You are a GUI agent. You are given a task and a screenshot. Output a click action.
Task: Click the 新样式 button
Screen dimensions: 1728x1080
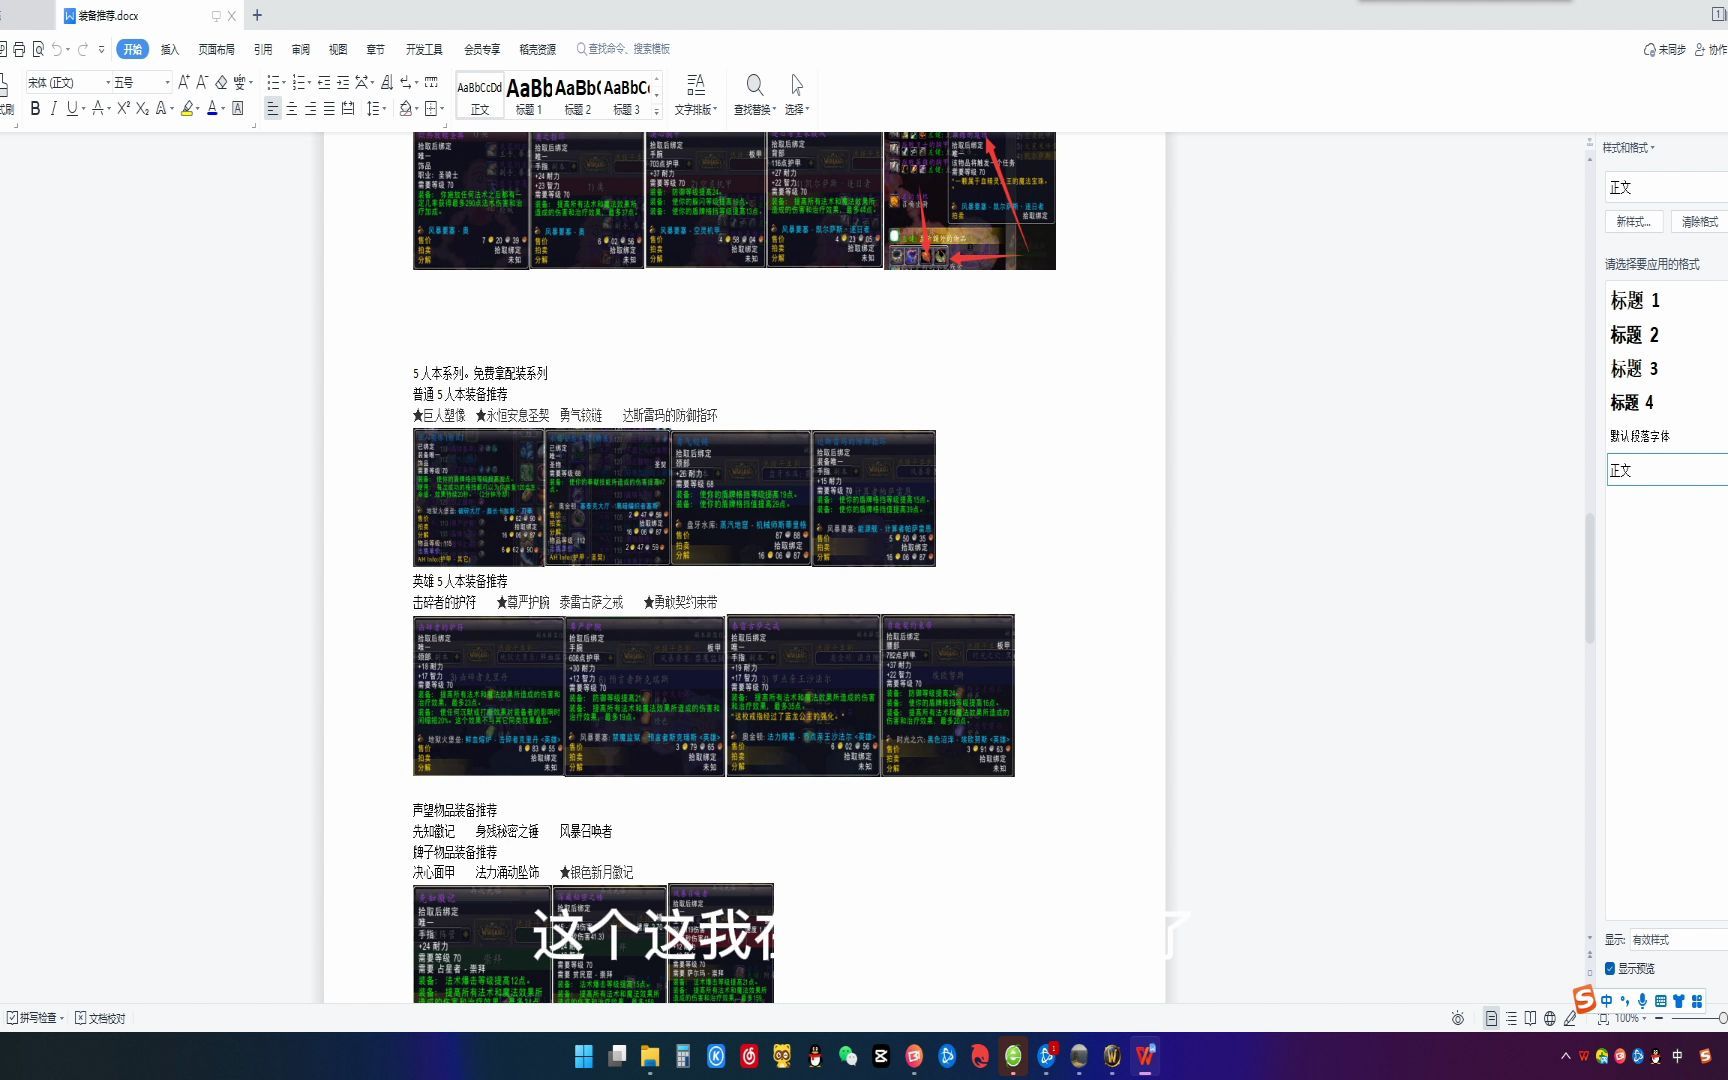click(x=1634, y=221)
